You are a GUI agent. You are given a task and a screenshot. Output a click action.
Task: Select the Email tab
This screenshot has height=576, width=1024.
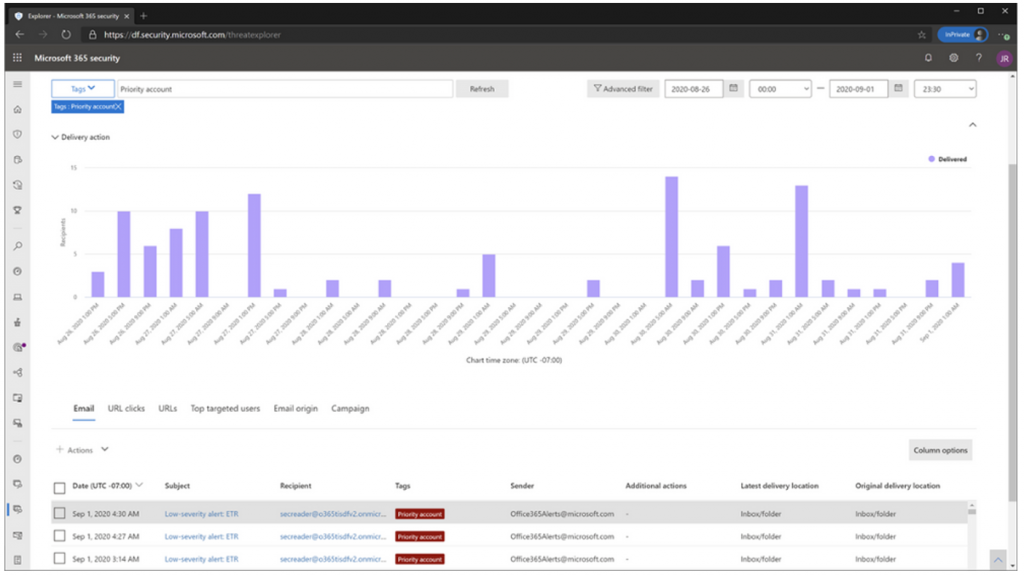coord(84,409)
